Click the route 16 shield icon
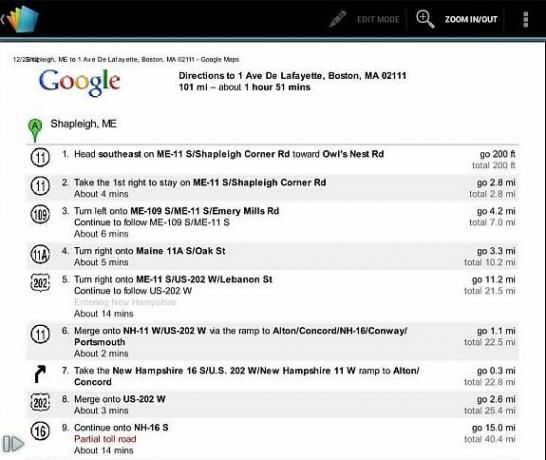This screenshot has width=546, height=460. point(40,431)
